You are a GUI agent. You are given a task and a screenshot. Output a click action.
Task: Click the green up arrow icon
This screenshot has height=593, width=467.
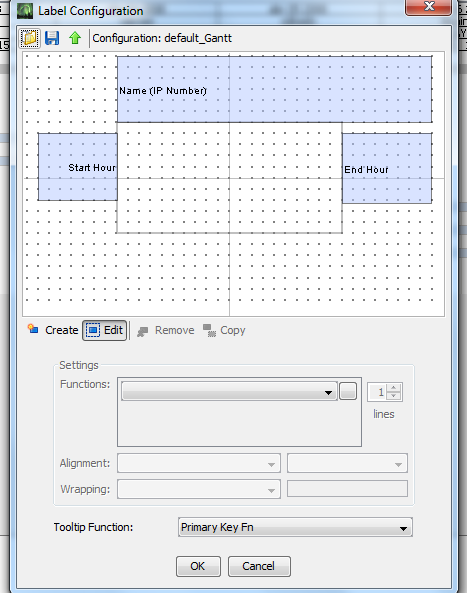click(x=75, y=38)
